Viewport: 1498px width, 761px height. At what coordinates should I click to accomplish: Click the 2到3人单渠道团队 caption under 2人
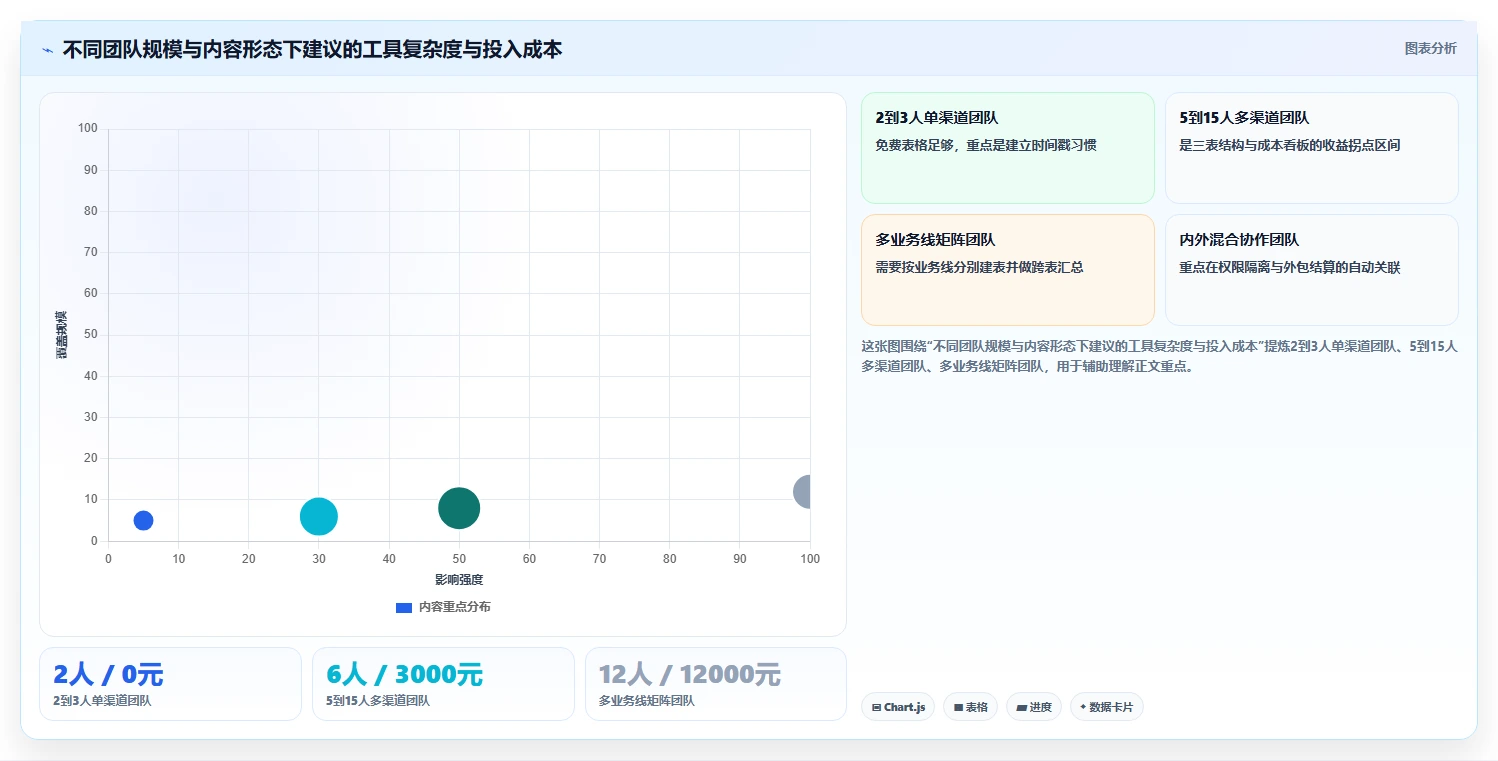tap(102, 701)
